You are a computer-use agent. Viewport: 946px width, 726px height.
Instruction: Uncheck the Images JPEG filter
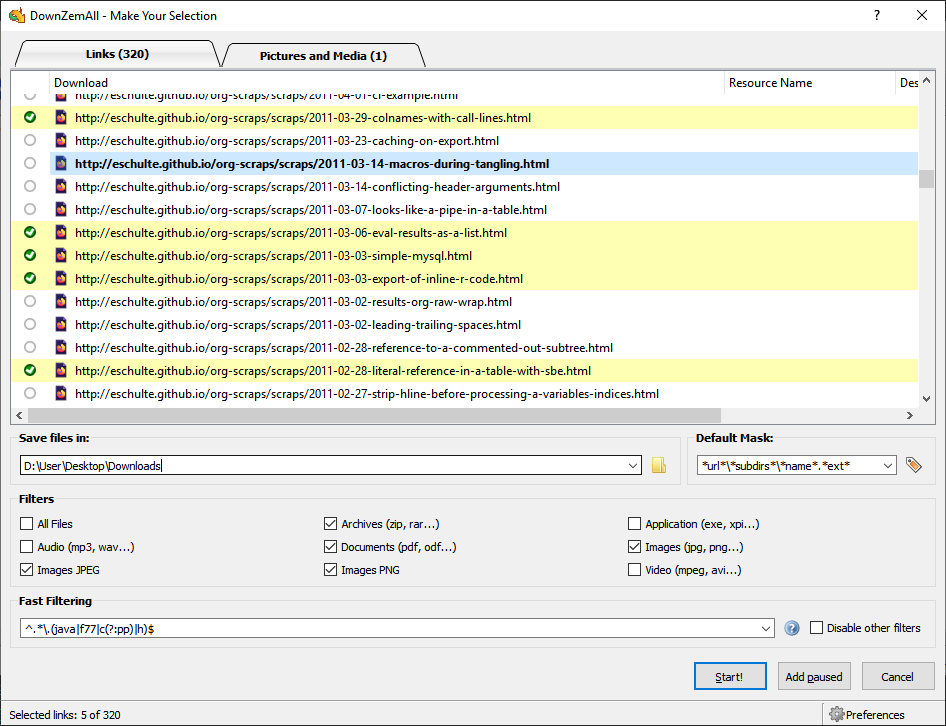click(27, 569)
